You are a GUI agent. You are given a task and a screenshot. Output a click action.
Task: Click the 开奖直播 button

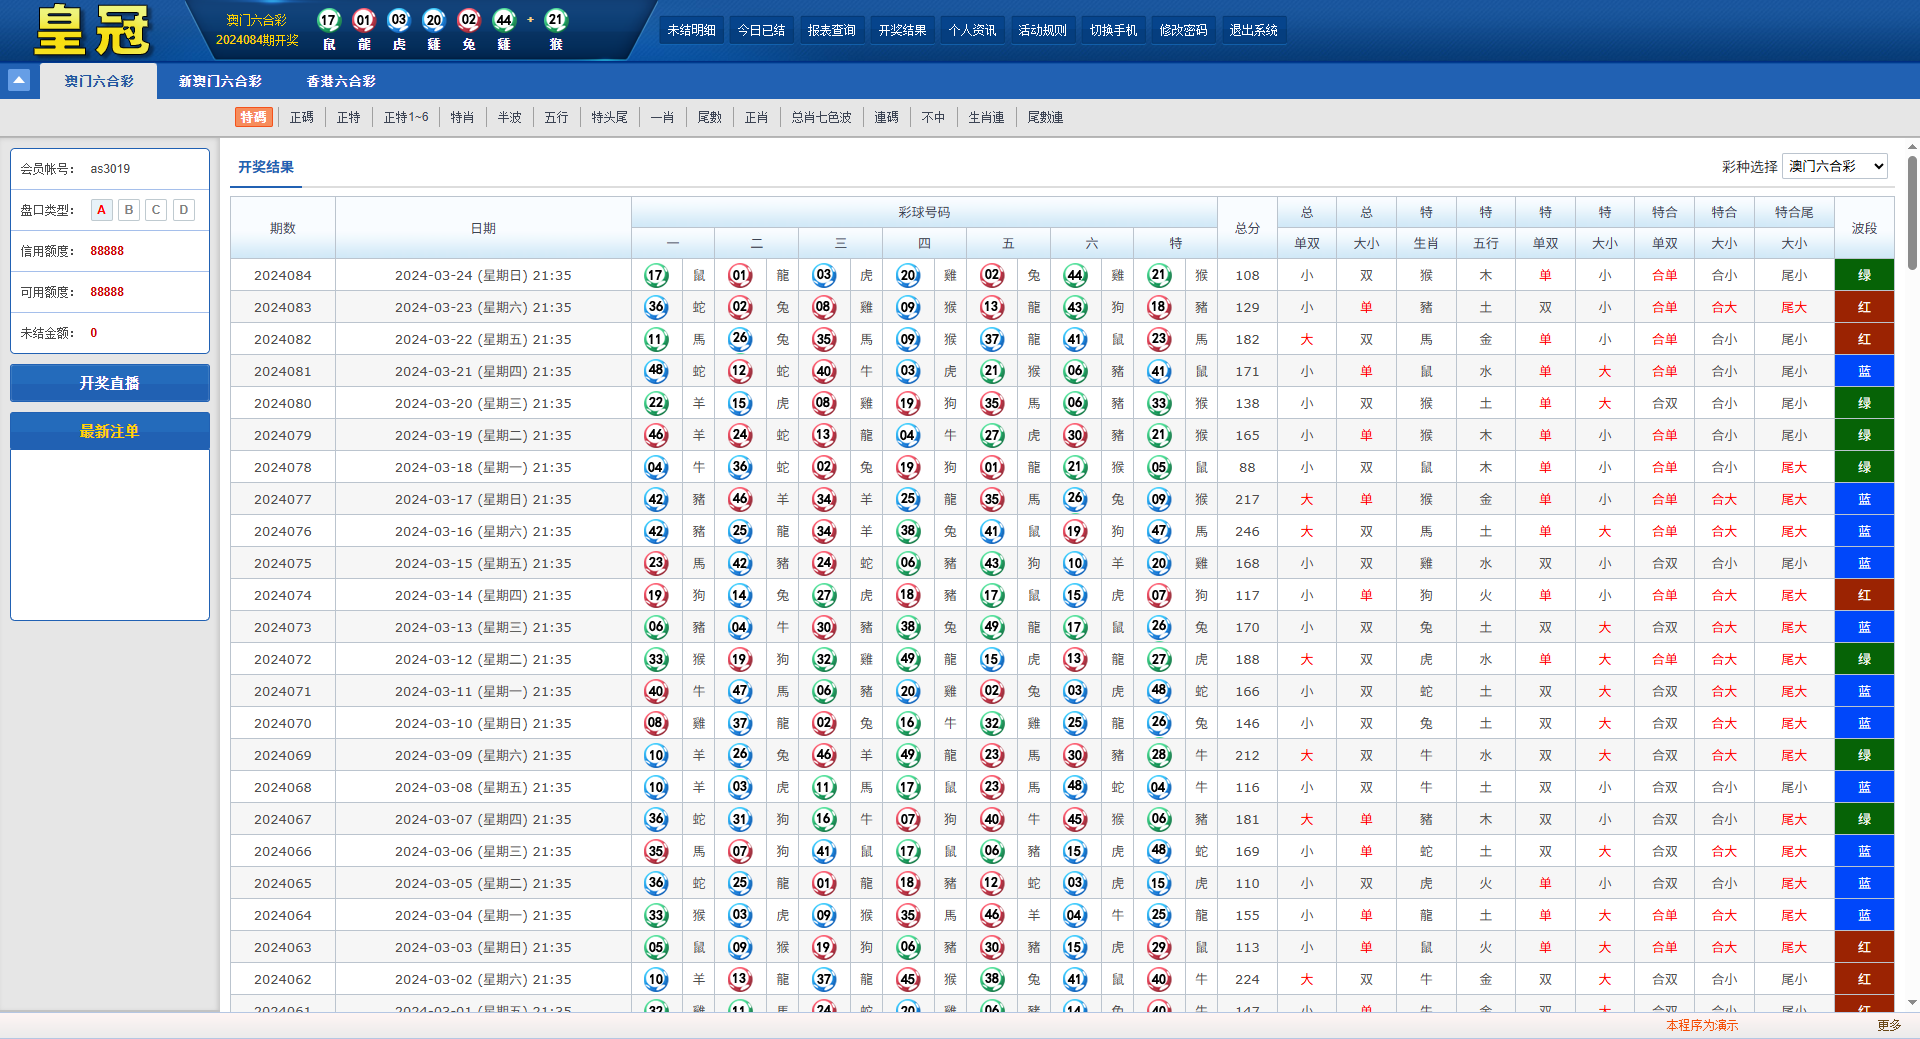[x=110, y=383]
